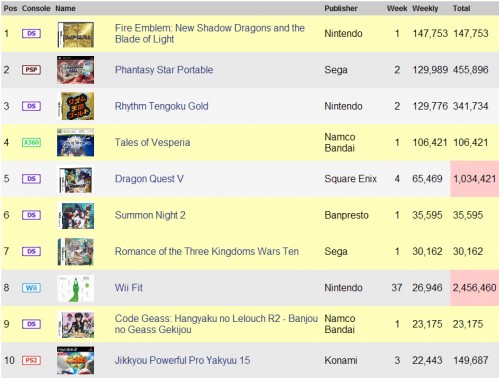Viewport: 499px width, 378px height.
Task: Click the X360 console badge for Tales of Vesperia
Action: [x=31, y=142]
